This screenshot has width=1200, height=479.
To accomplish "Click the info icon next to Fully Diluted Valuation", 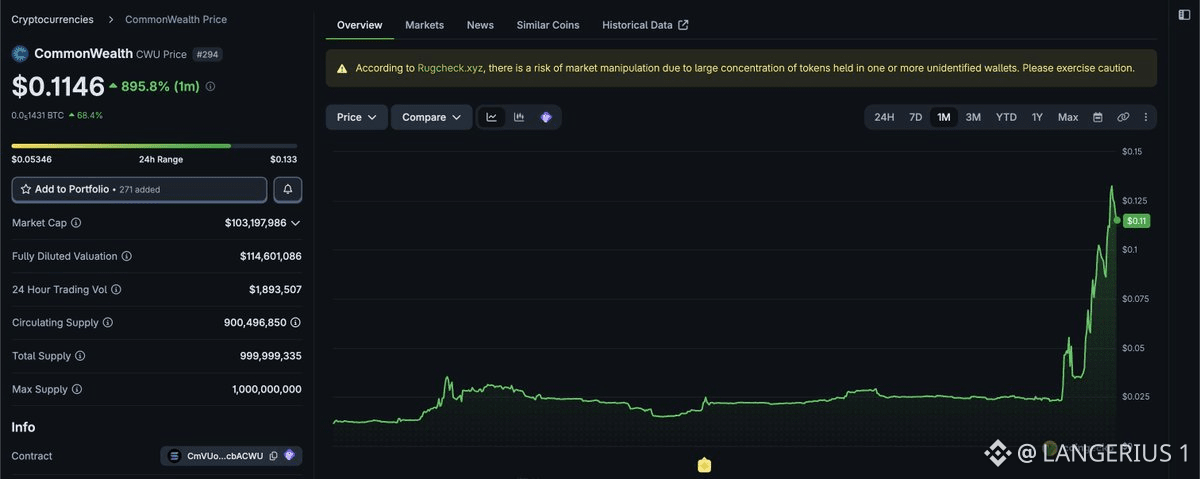I will click(x=126, y=256).
